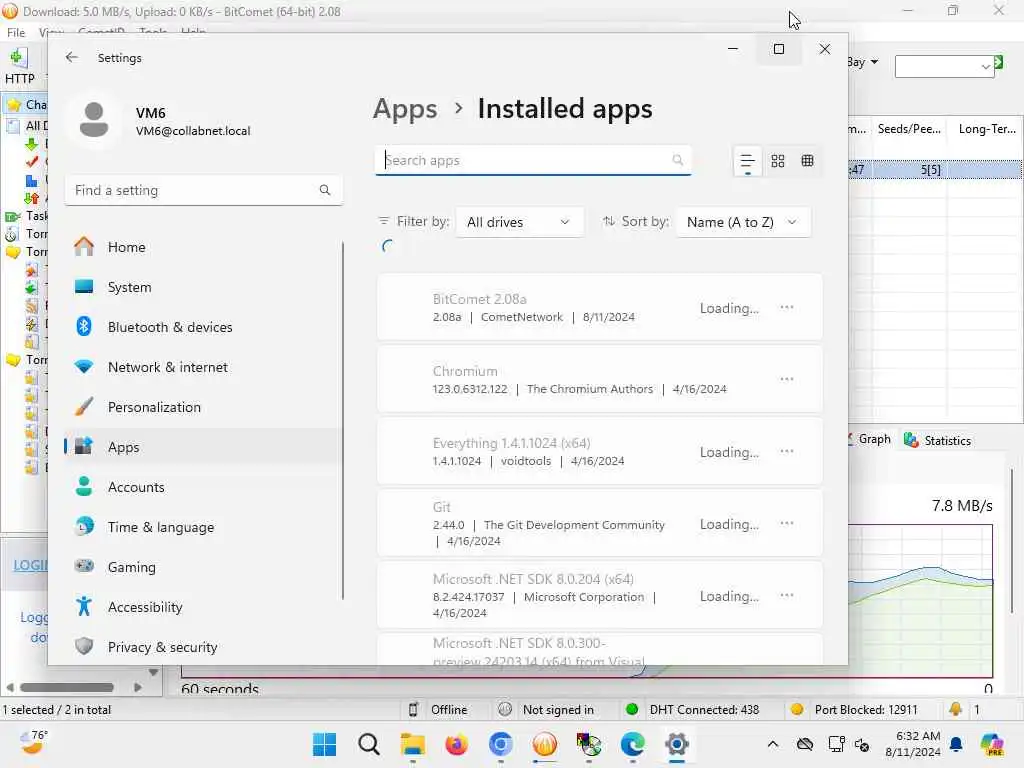Click the Apps breadcrumb link
Viewport: 1024px width, 768px height.
(x=405, y=109)
